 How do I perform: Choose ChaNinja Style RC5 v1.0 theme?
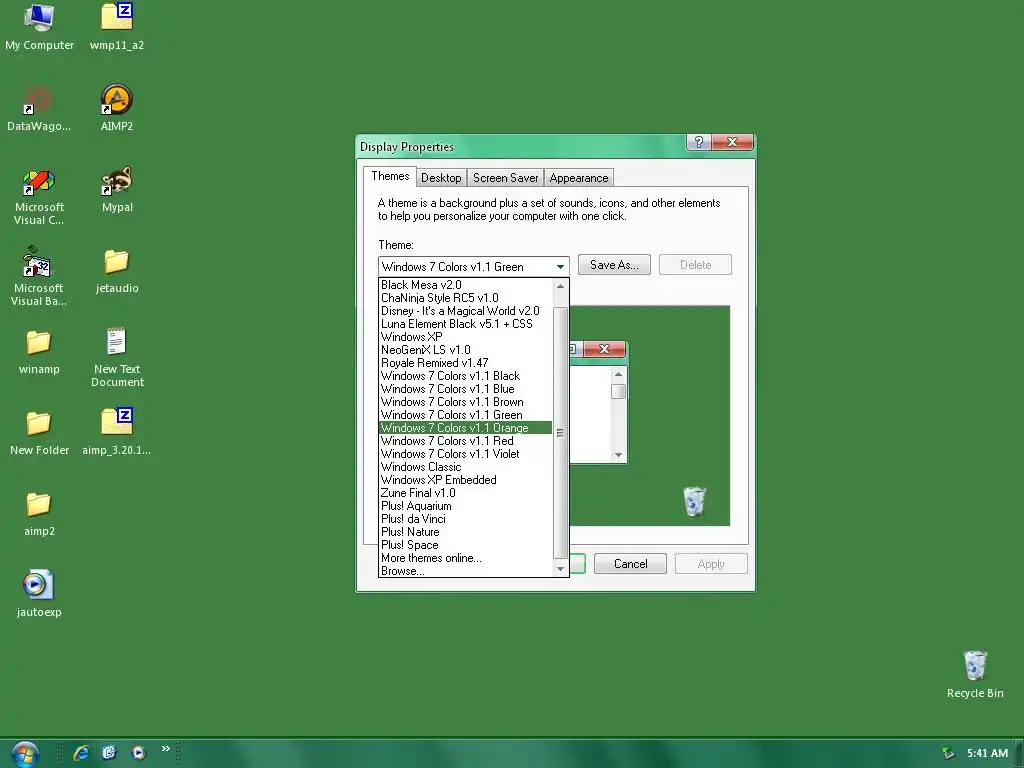coord(465,298)
